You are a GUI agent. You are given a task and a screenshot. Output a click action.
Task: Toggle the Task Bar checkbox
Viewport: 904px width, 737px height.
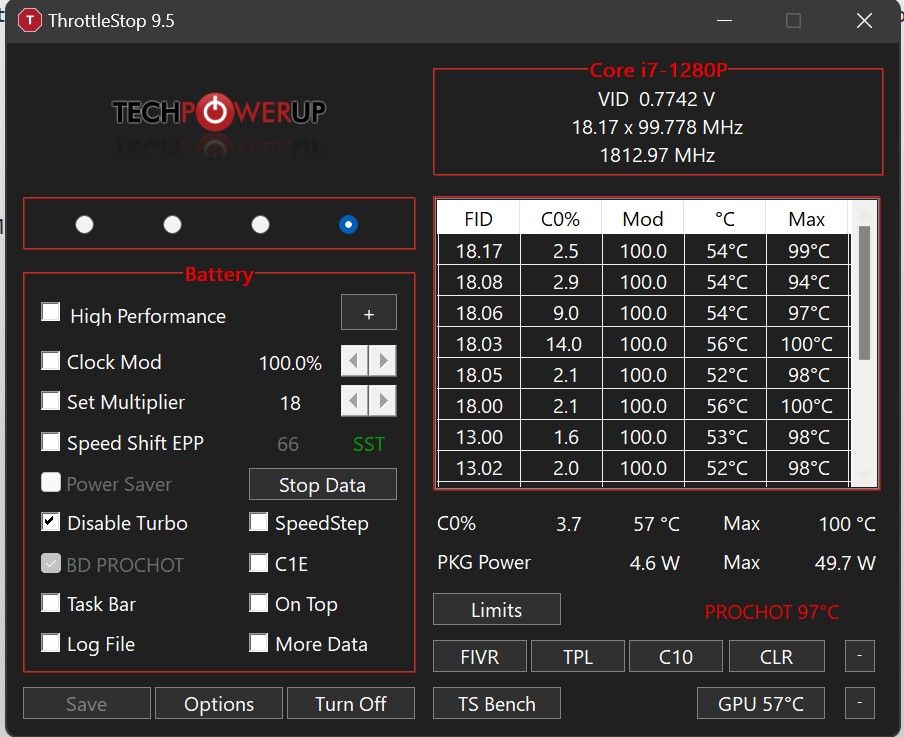(51, 603)
